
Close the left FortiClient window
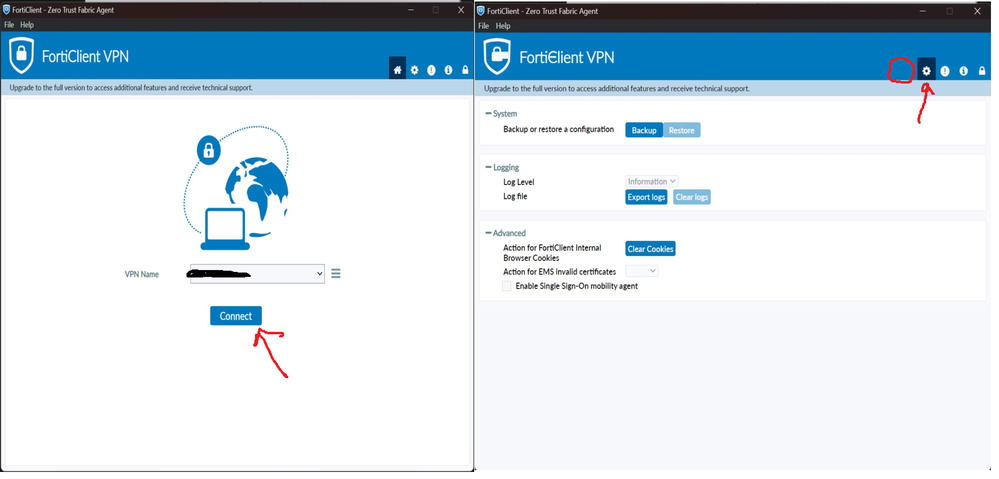pyautogui.click(x=461, y=10)
